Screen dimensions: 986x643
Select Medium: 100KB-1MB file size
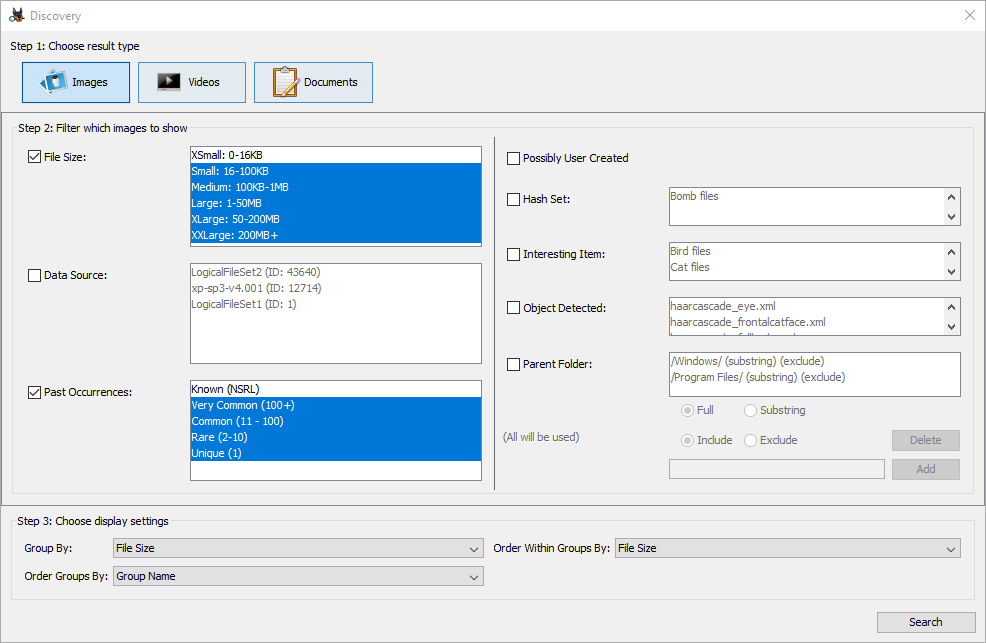click(x=336, y=187)
